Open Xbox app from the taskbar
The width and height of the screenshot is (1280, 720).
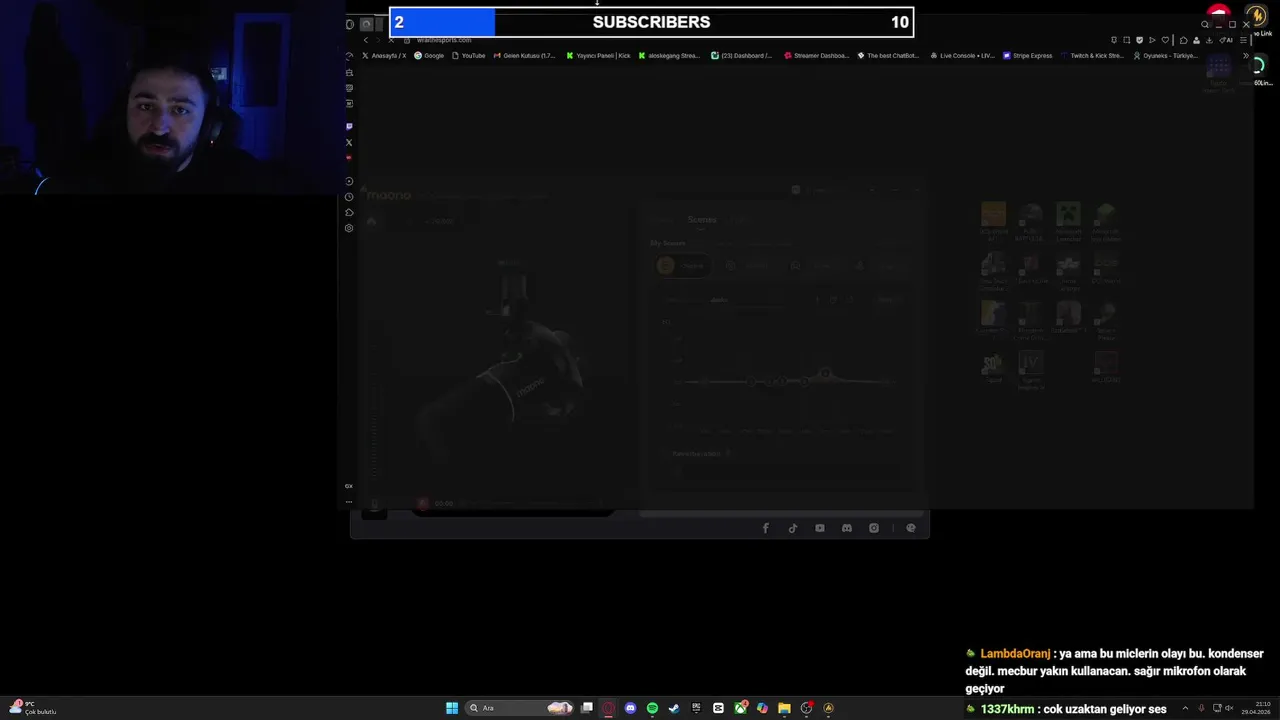coord(740,708)
